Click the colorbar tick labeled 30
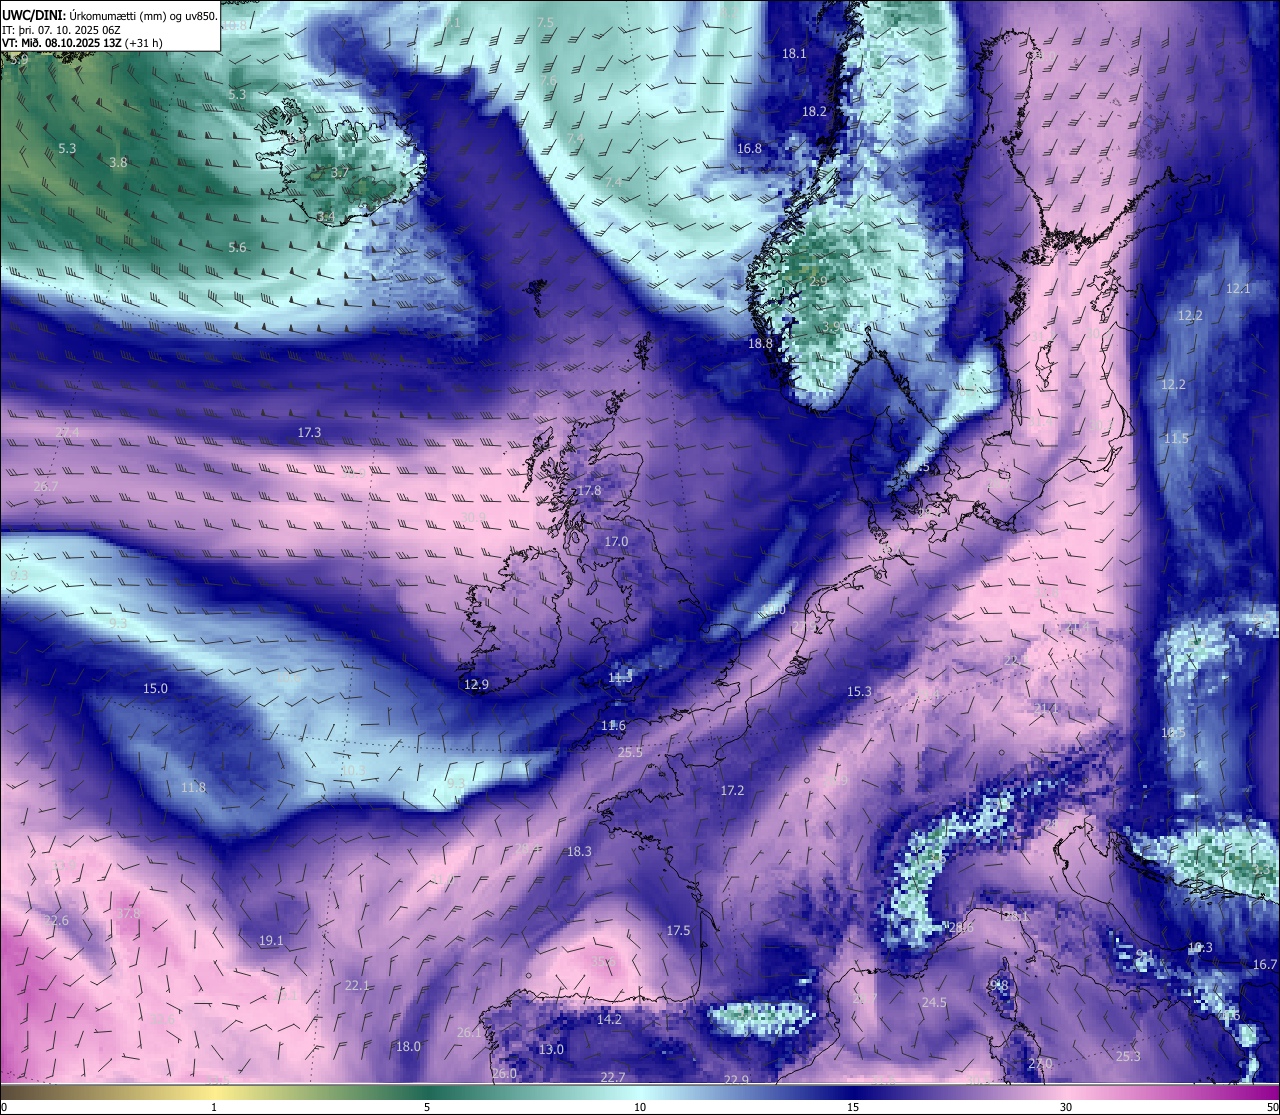Viewport: 1280px width, 1115px height. [1066, 1107]
